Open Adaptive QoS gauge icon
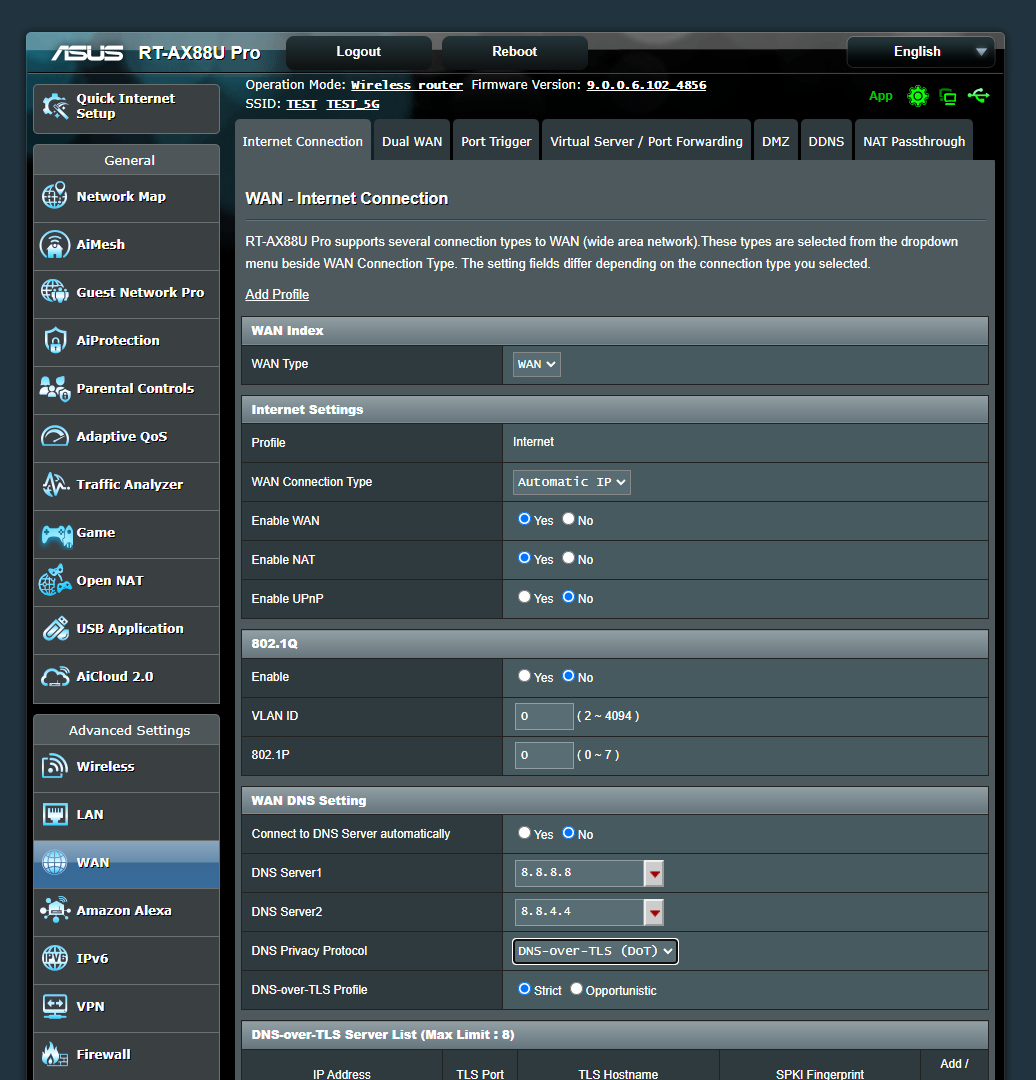The width and height of the screenshot is (1036, 1080). point(55,437)
